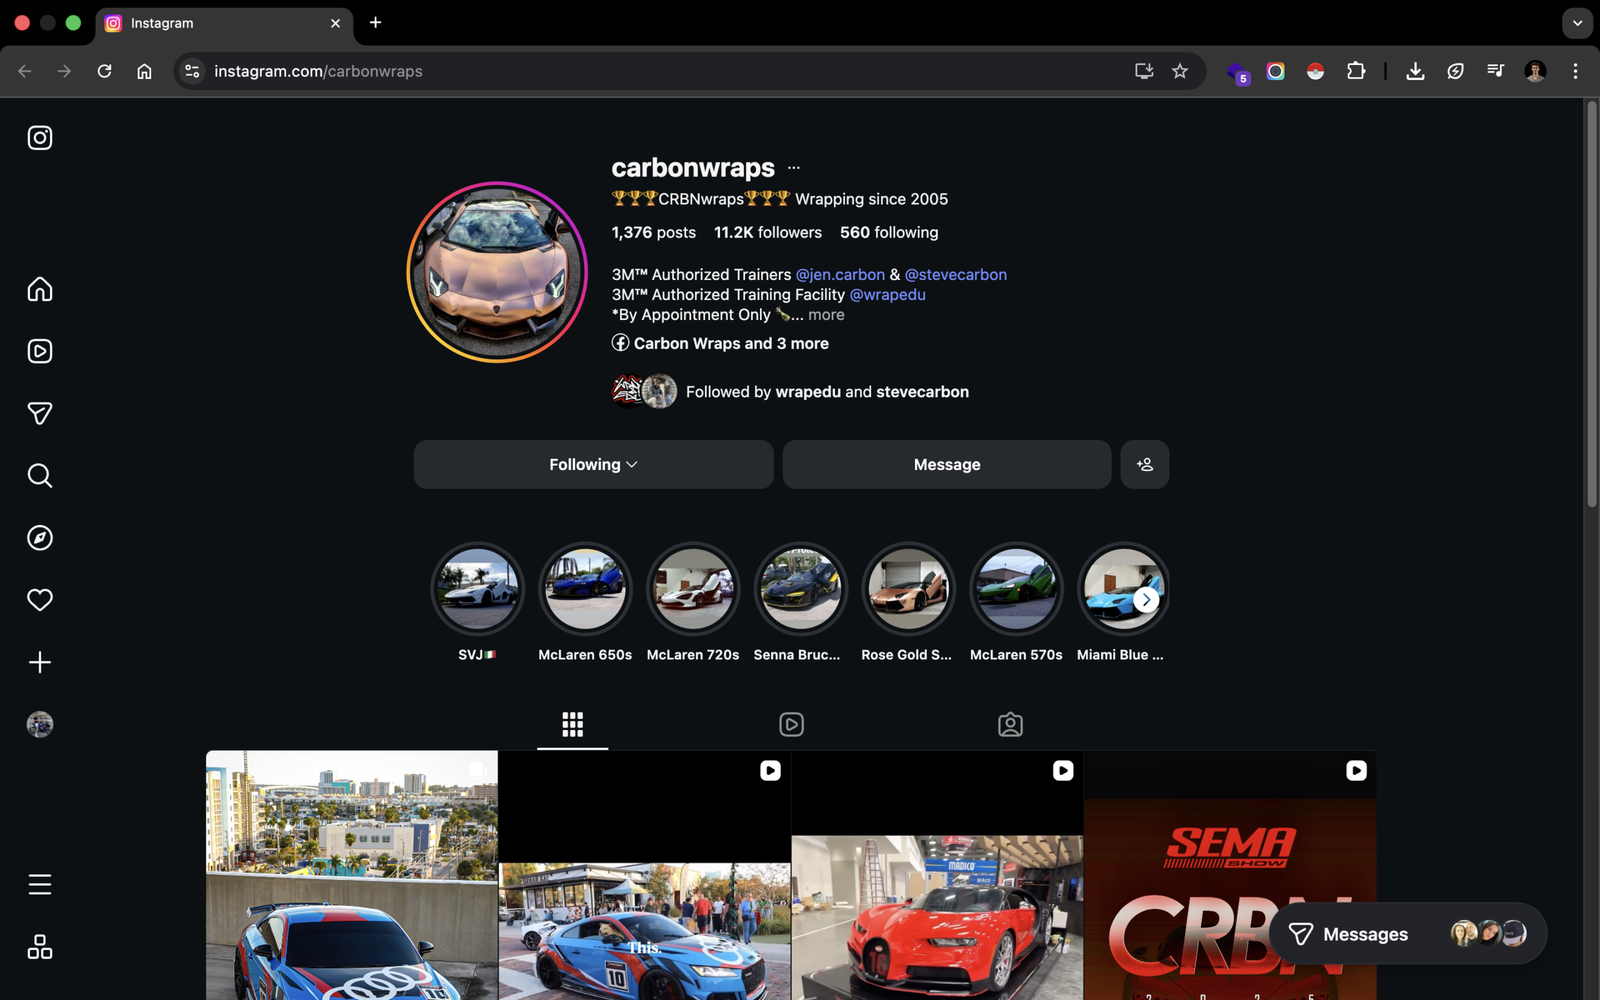The height and width of the screenshot is (1000, 1600).
Task: Open the browser Downloads icon
Action: [x=1415, y=71]
